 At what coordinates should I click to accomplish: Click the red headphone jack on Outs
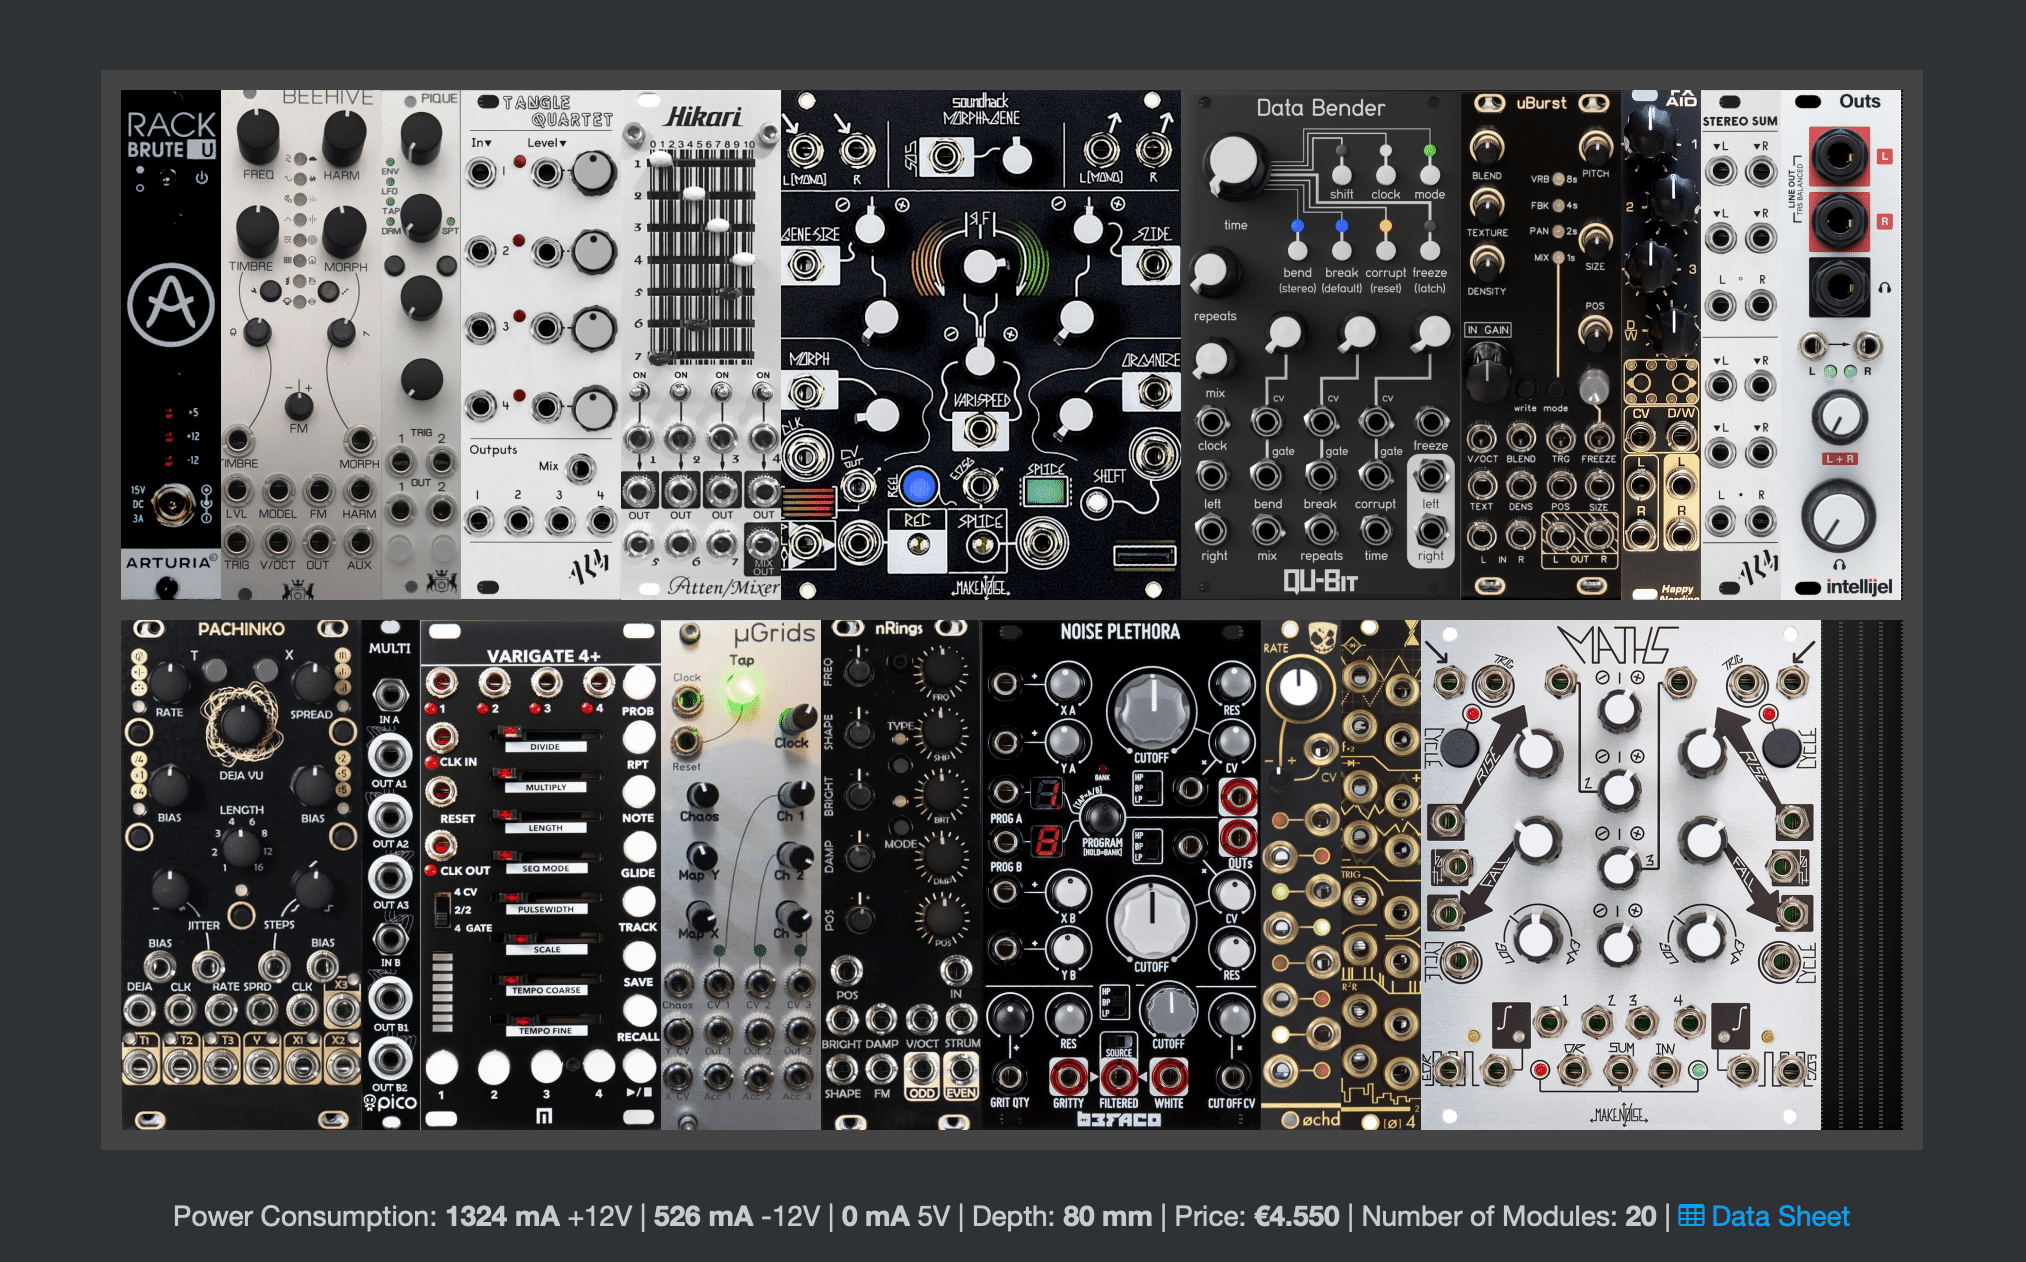tap(1838, 288)
